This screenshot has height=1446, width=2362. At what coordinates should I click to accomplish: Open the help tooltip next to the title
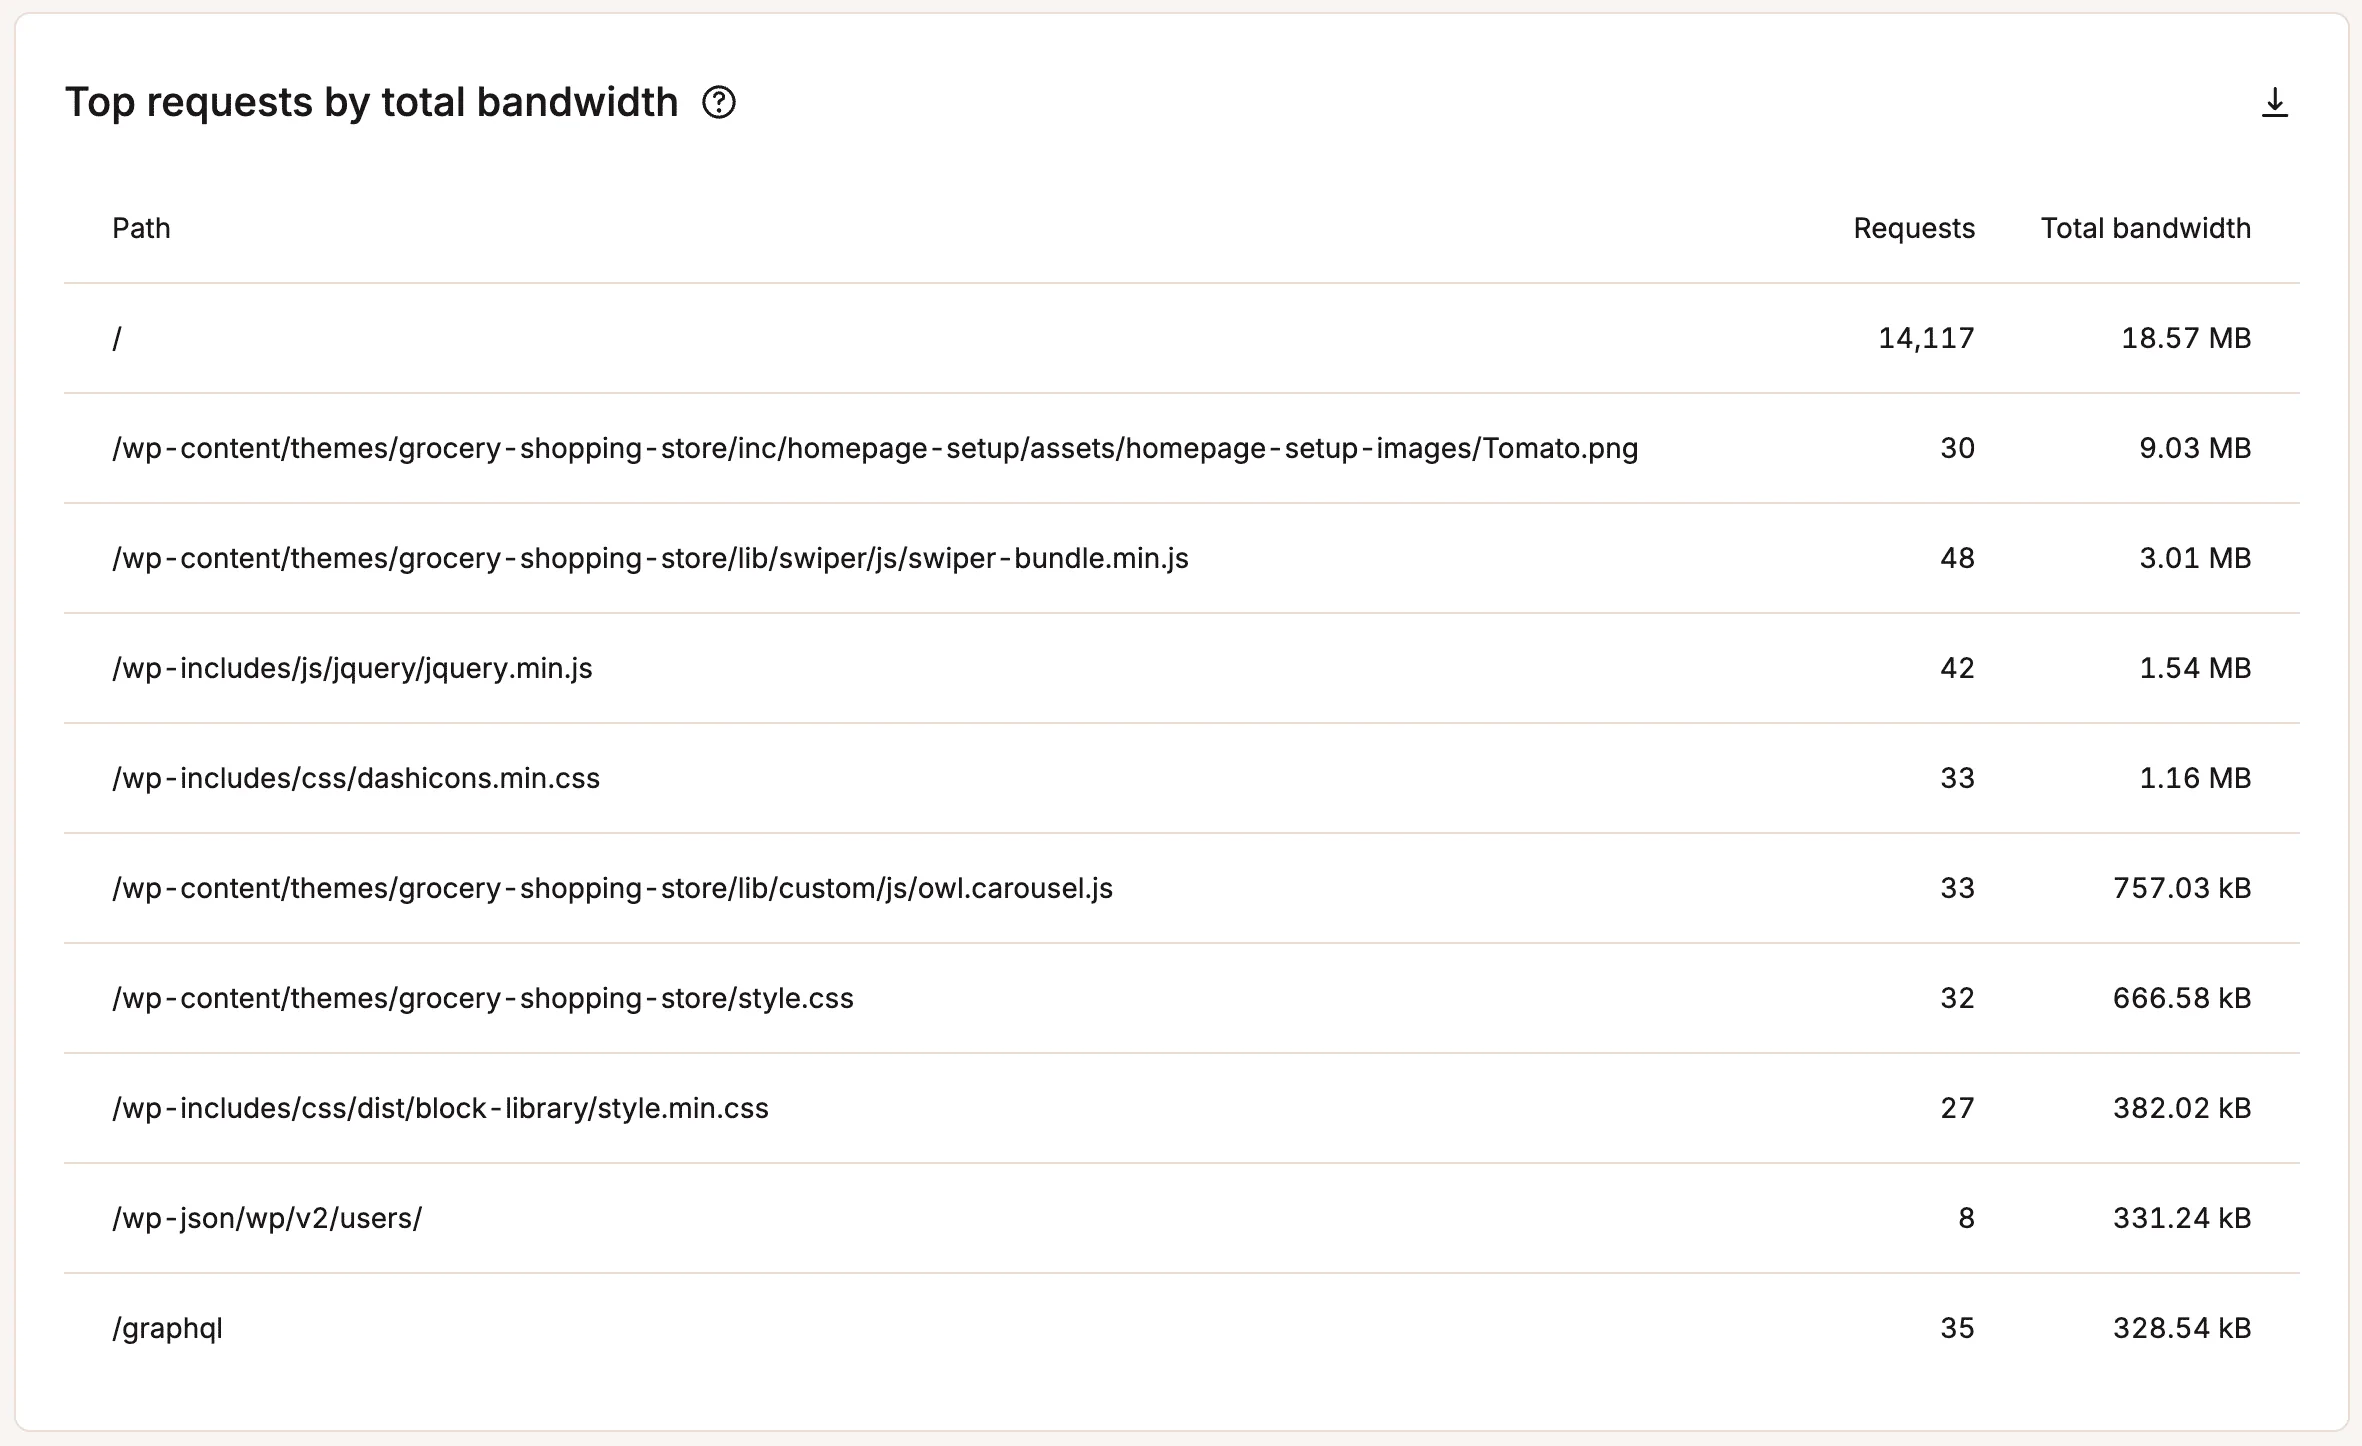(x=719, y=103)
